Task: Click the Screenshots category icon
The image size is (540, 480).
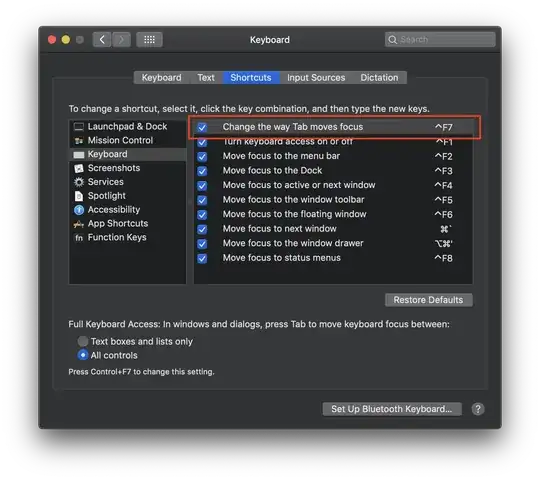Action: (x=79, y=168)
